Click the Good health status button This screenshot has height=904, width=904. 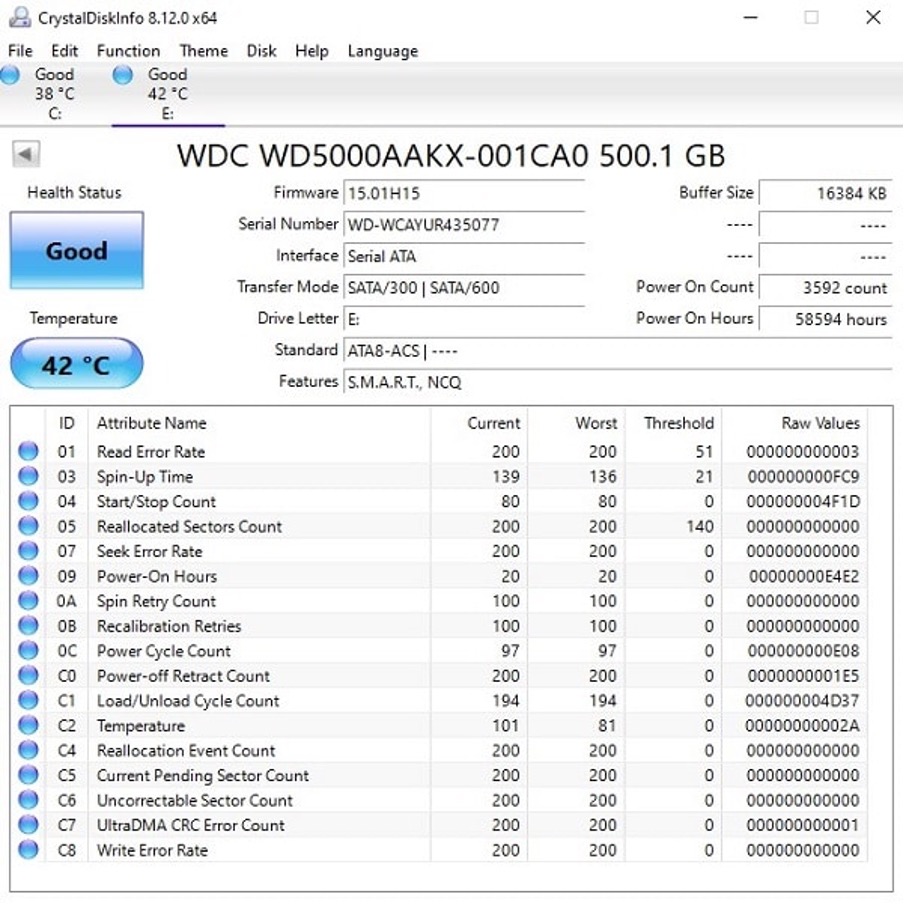click(x=77, y=250)
